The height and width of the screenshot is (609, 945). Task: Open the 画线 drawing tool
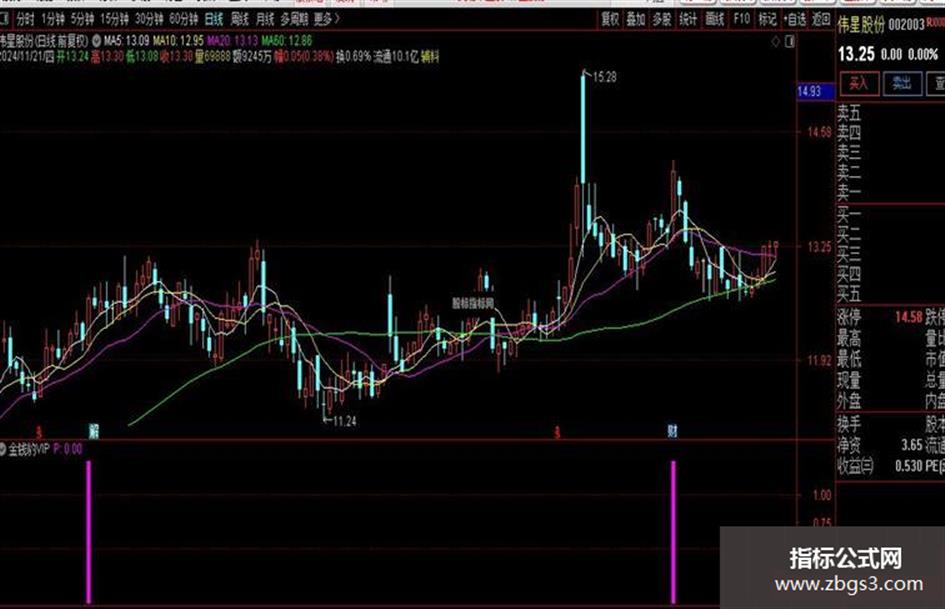[715, 19]
